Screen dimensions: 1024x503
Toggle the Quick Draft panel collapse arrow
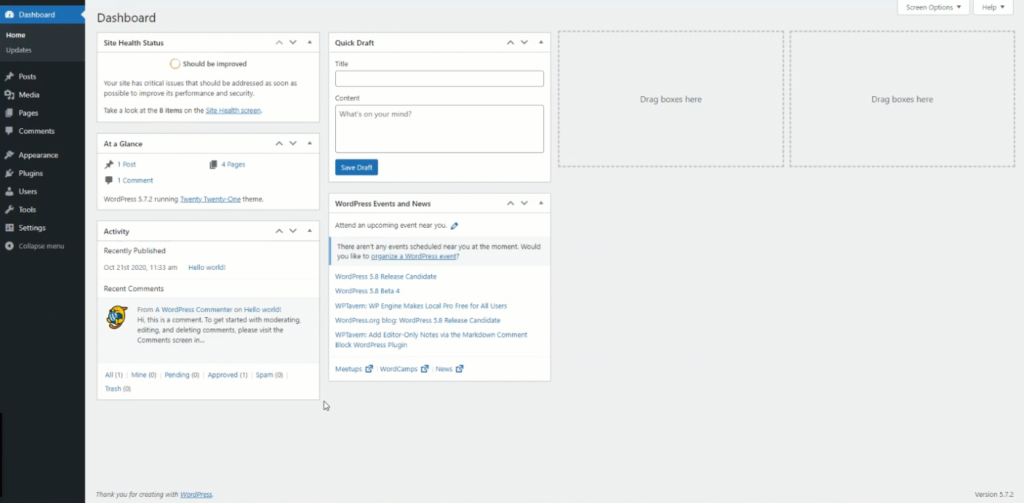[x=541, y=42]
